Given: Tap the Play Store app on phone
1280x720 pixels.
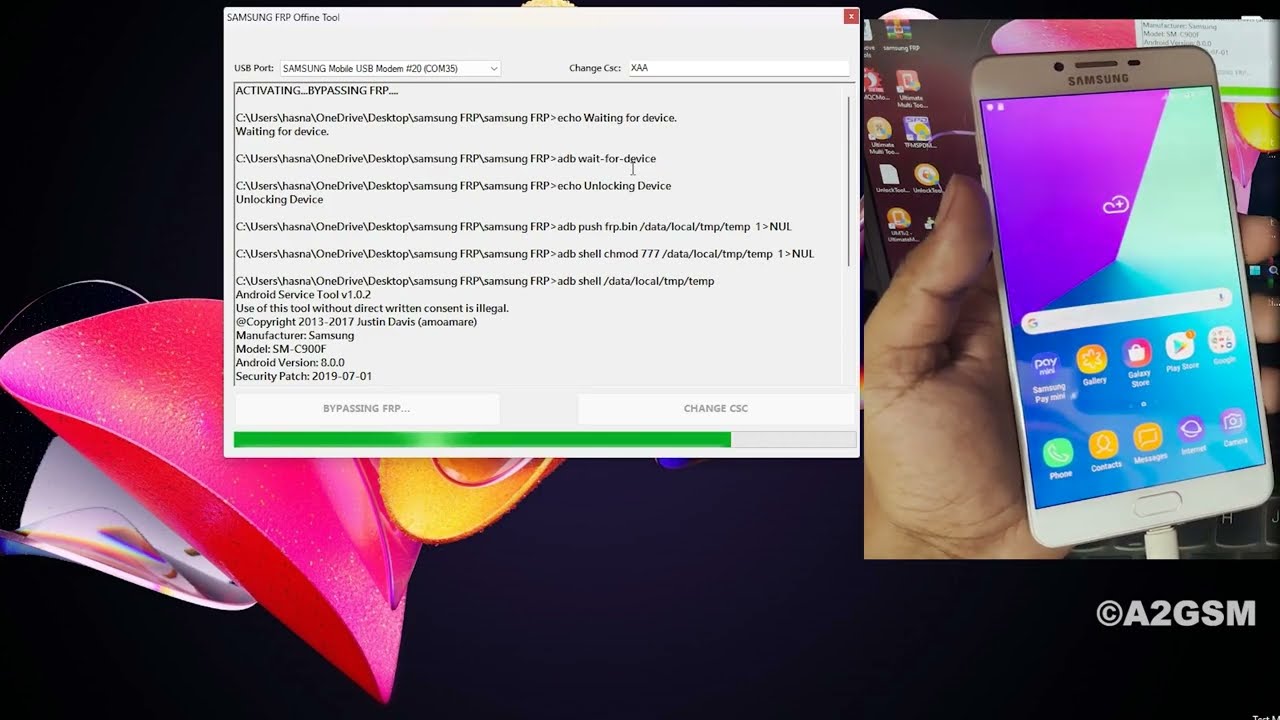Looking at the screenshot, I should point(1181,350).
